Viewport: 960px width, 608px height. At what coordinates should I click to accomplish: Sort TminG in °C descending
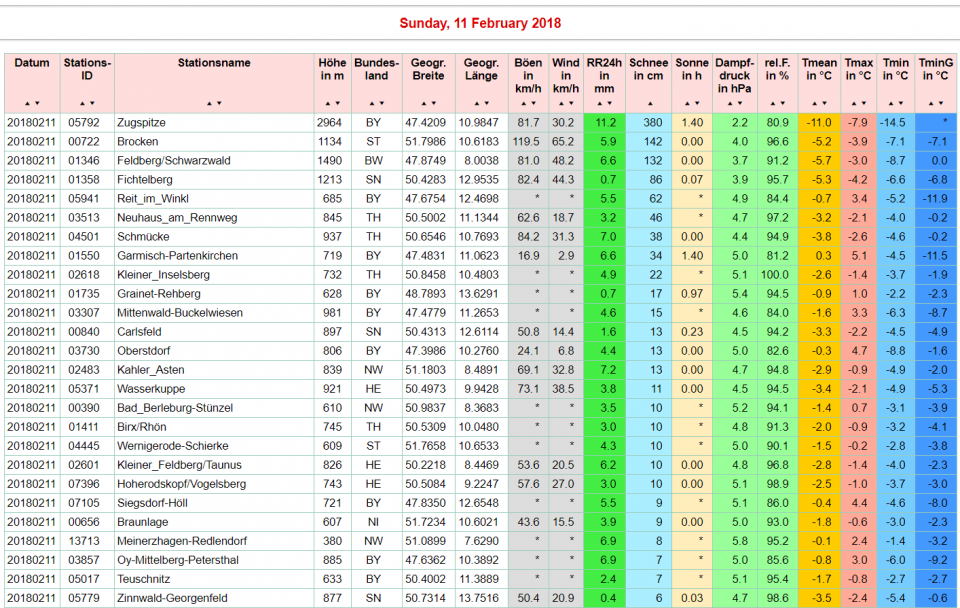tap(941, 103)
